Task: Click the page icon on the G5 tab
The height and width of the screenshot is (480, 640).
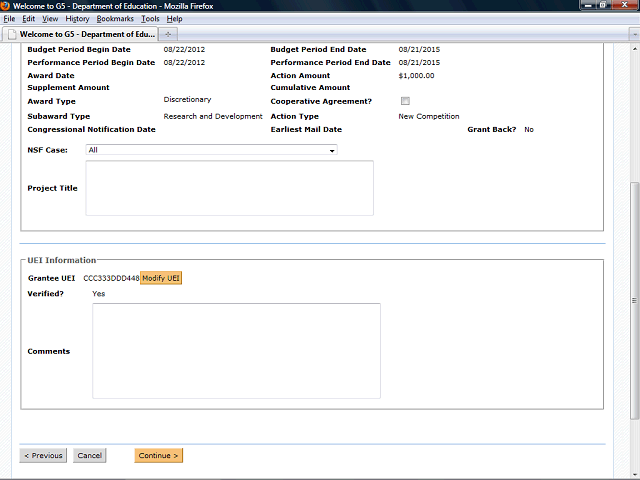Action: [x=11, y=33]
